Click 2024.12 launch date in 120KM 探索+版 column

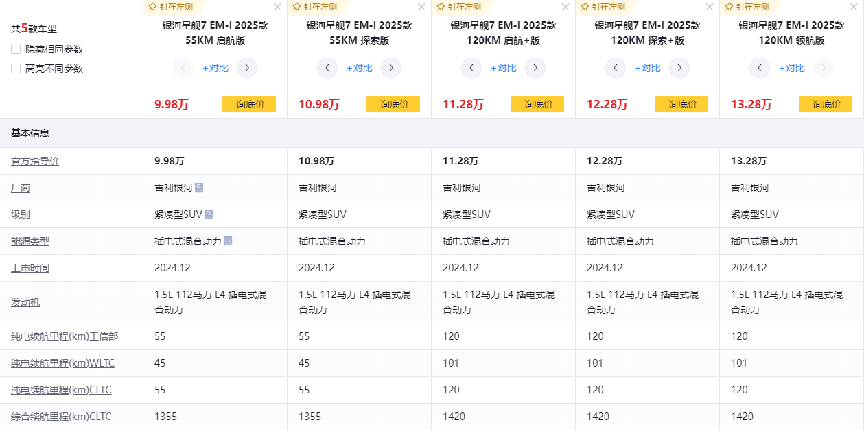coord(604,268)
